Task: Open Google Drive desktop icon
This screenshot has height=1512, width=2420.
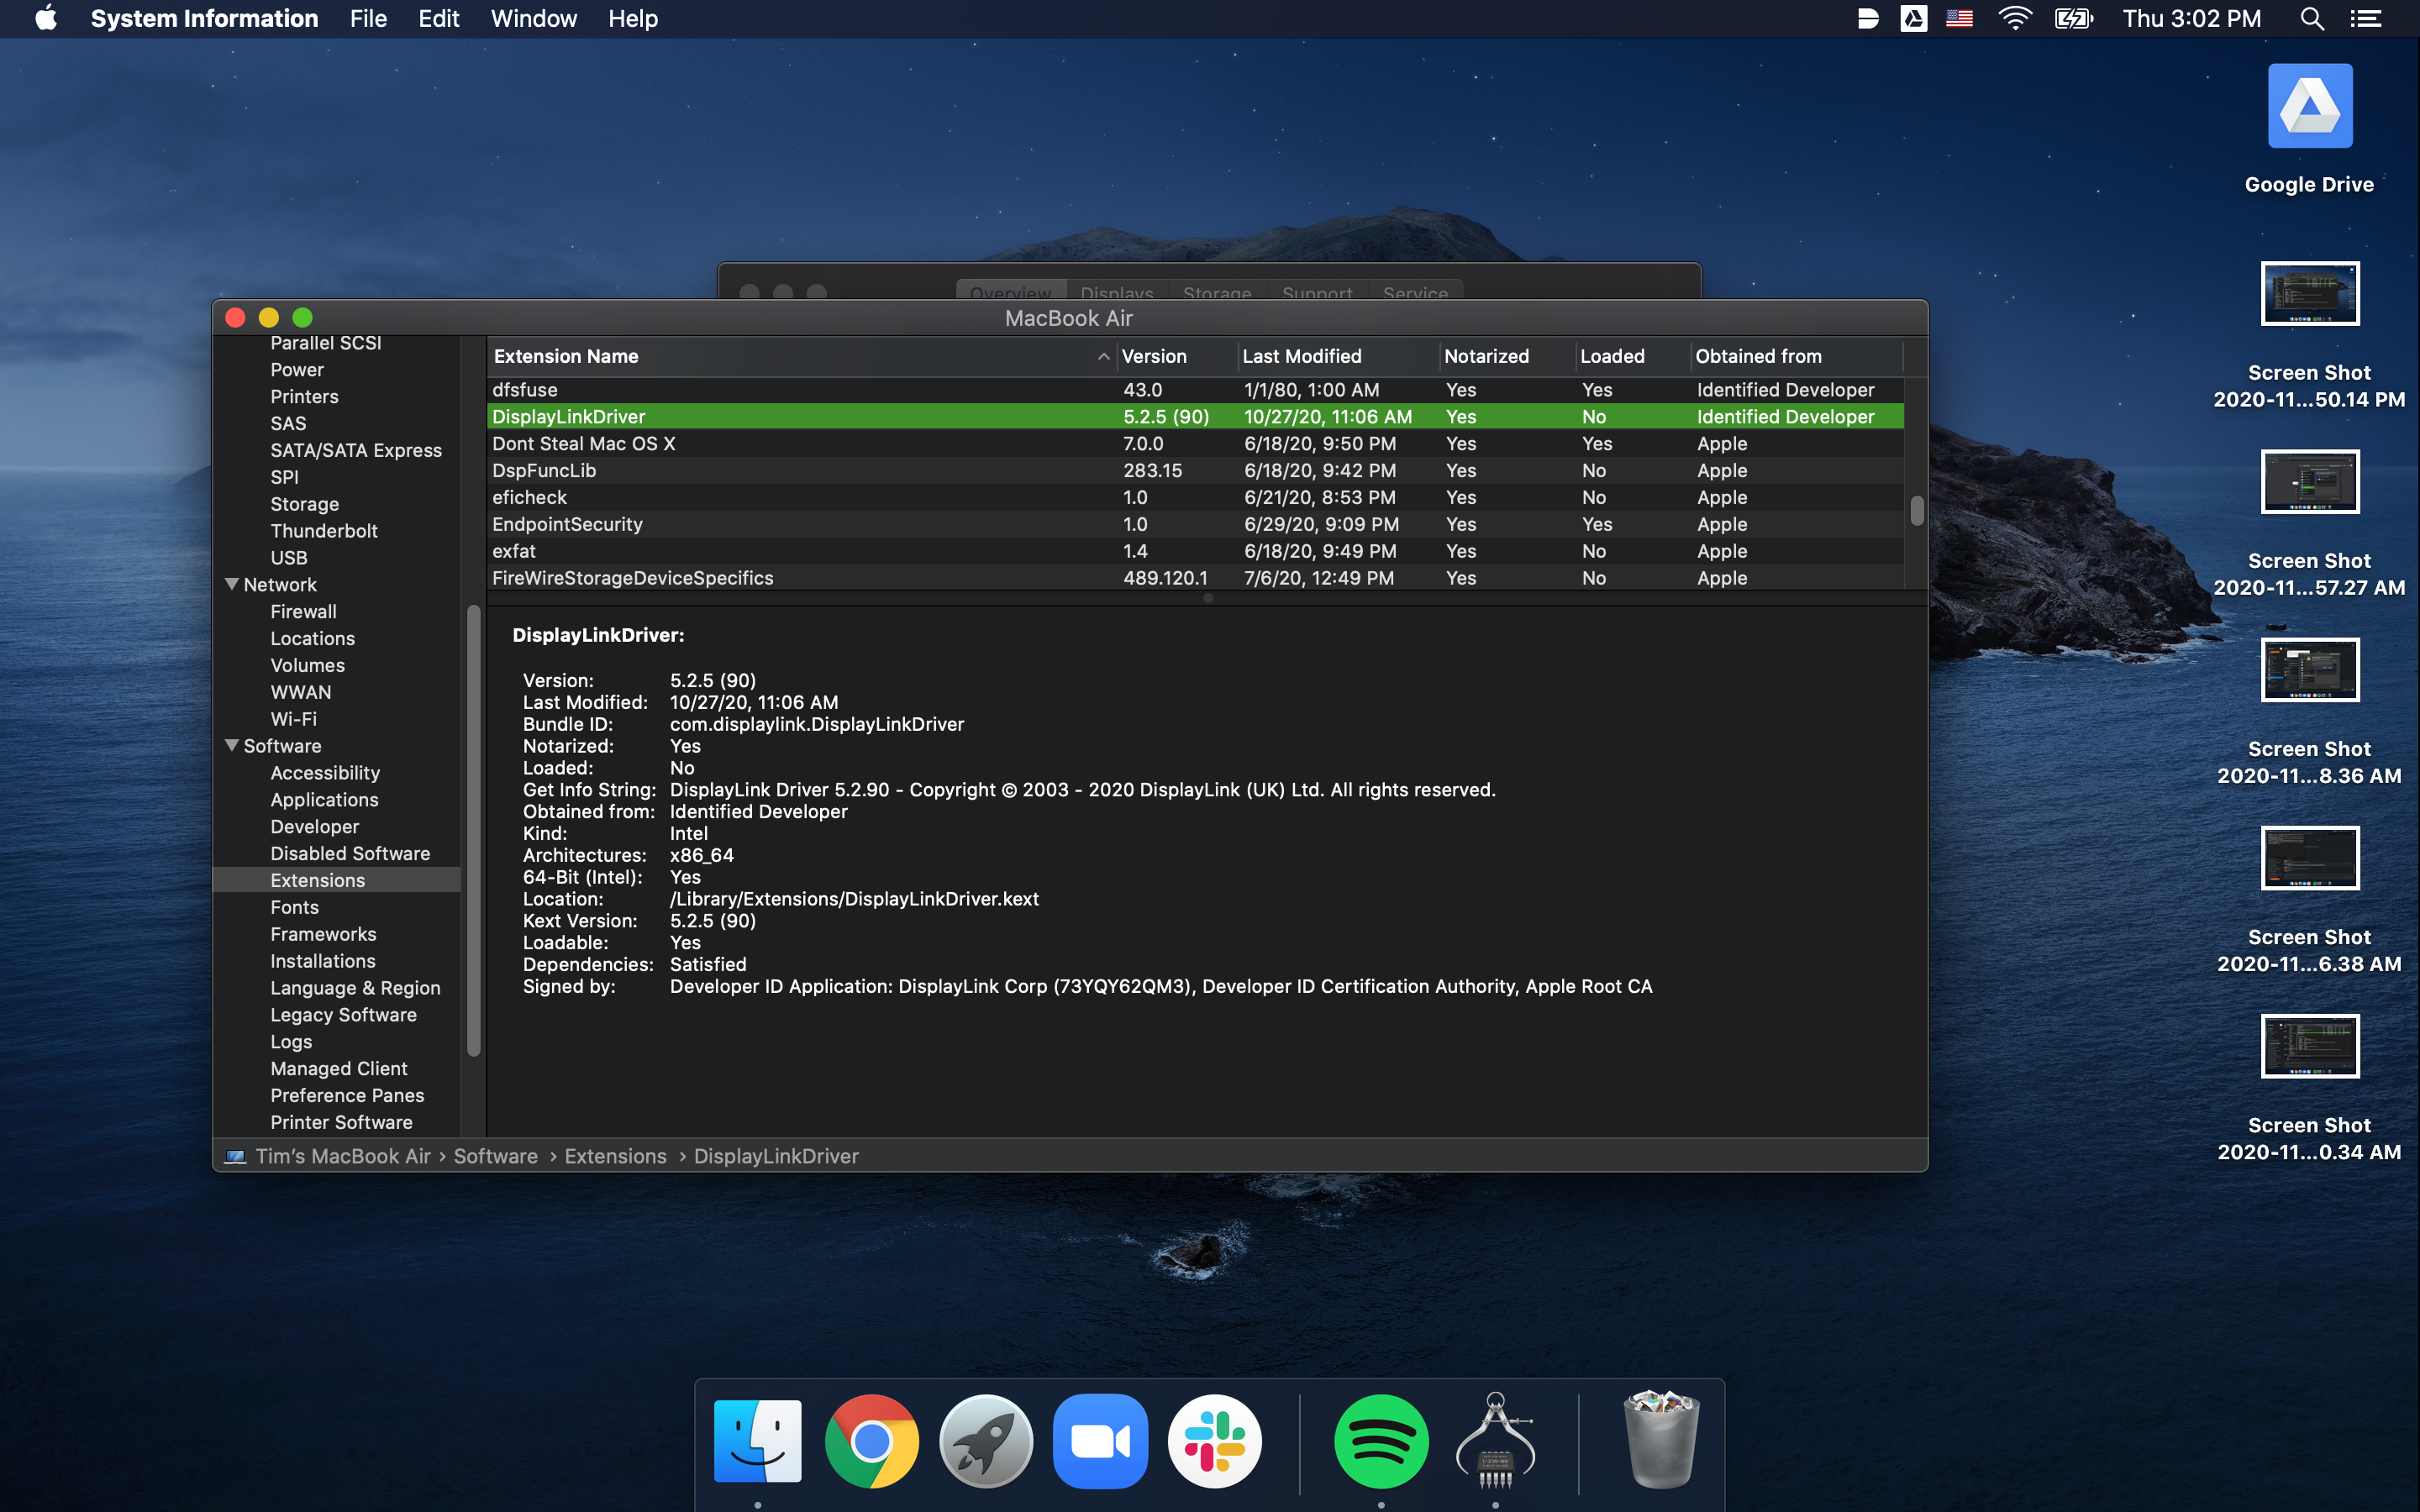Action: (x=2309, y=106)
